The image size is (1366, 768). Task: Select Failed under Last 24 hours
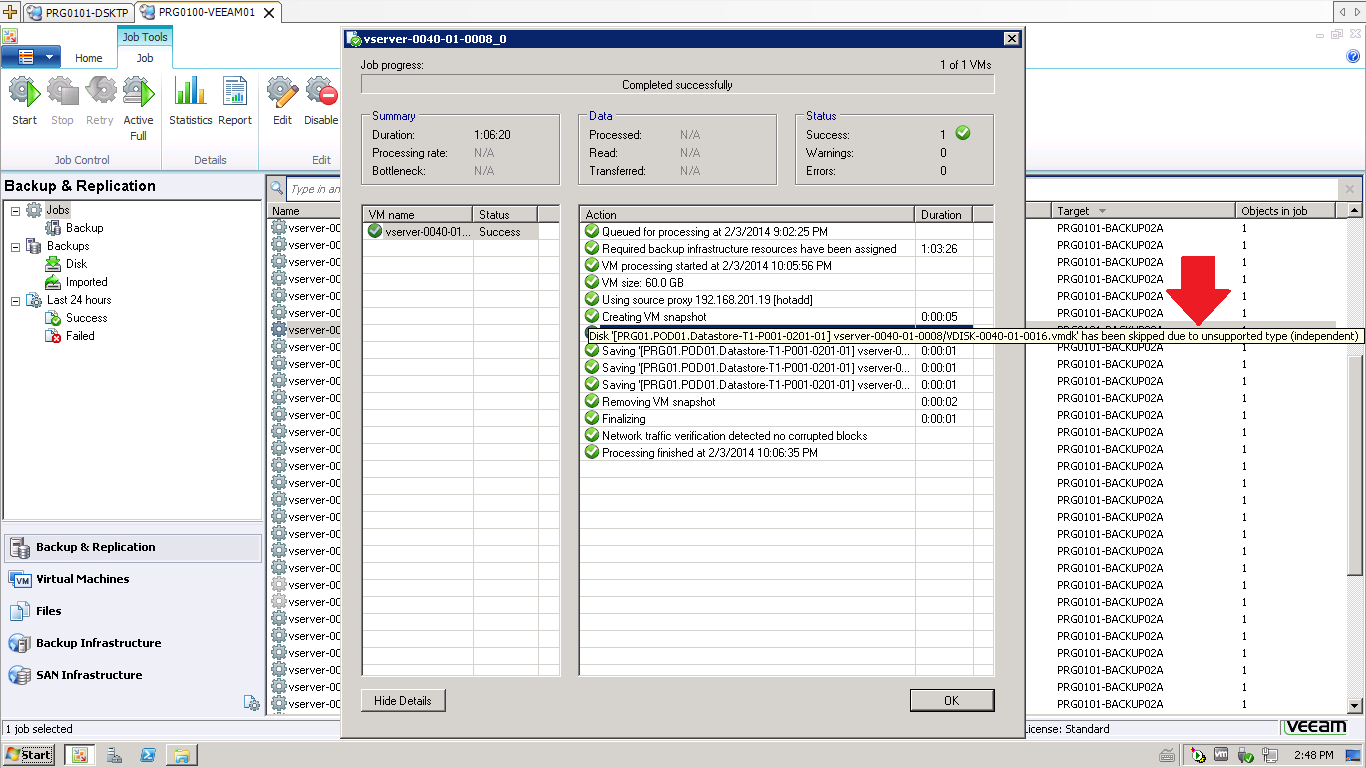point(80,336)
